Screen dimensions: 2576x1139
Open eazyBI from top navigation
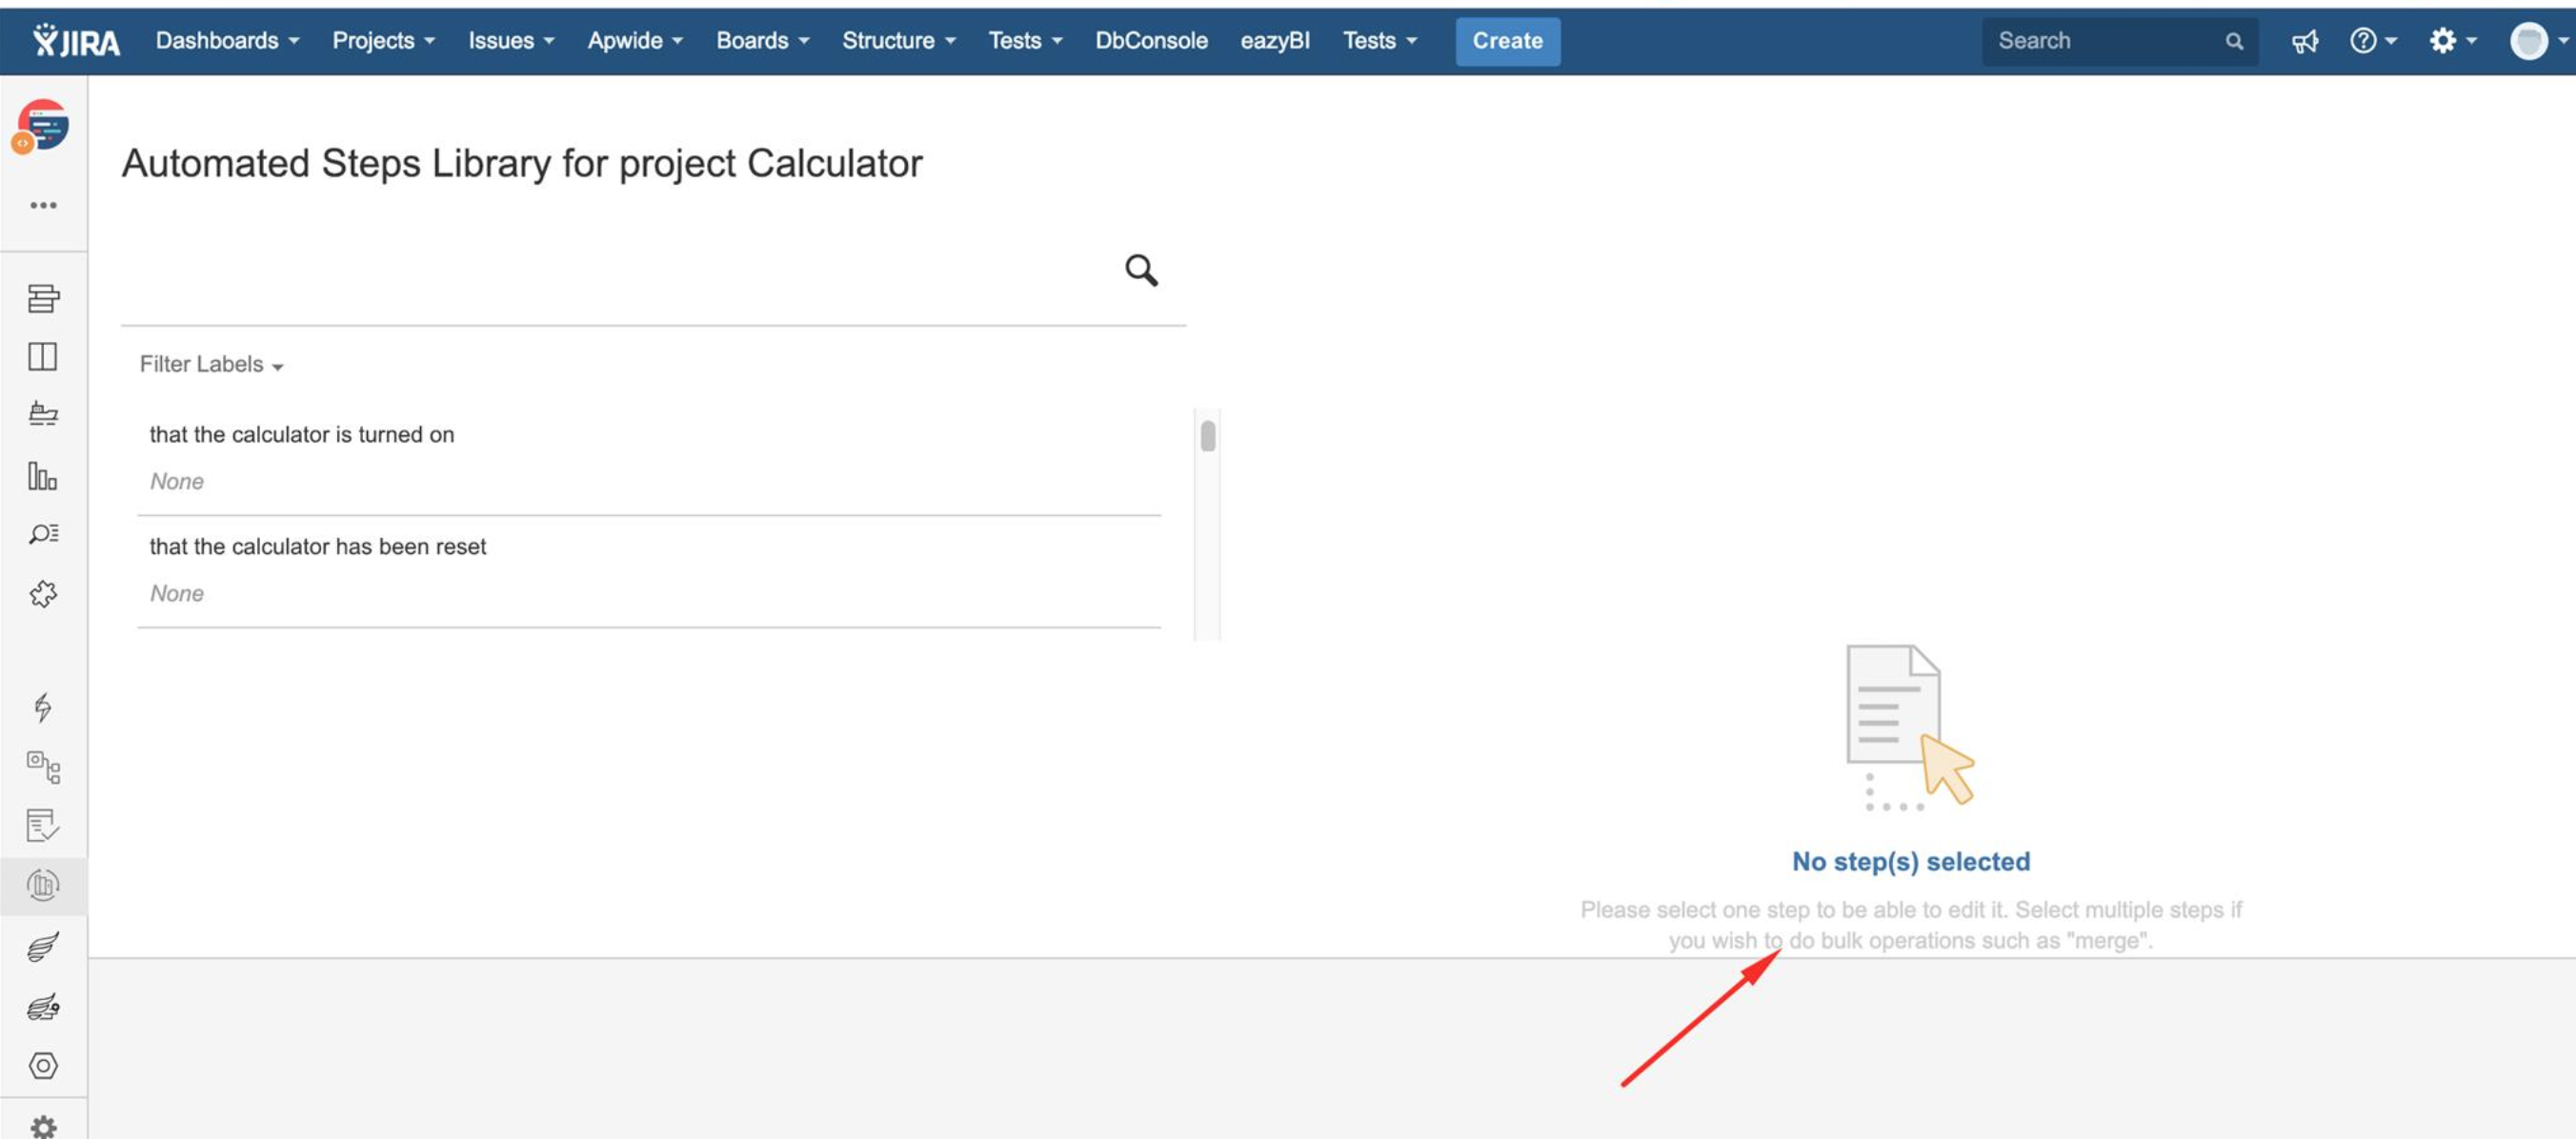point(1274,41)
